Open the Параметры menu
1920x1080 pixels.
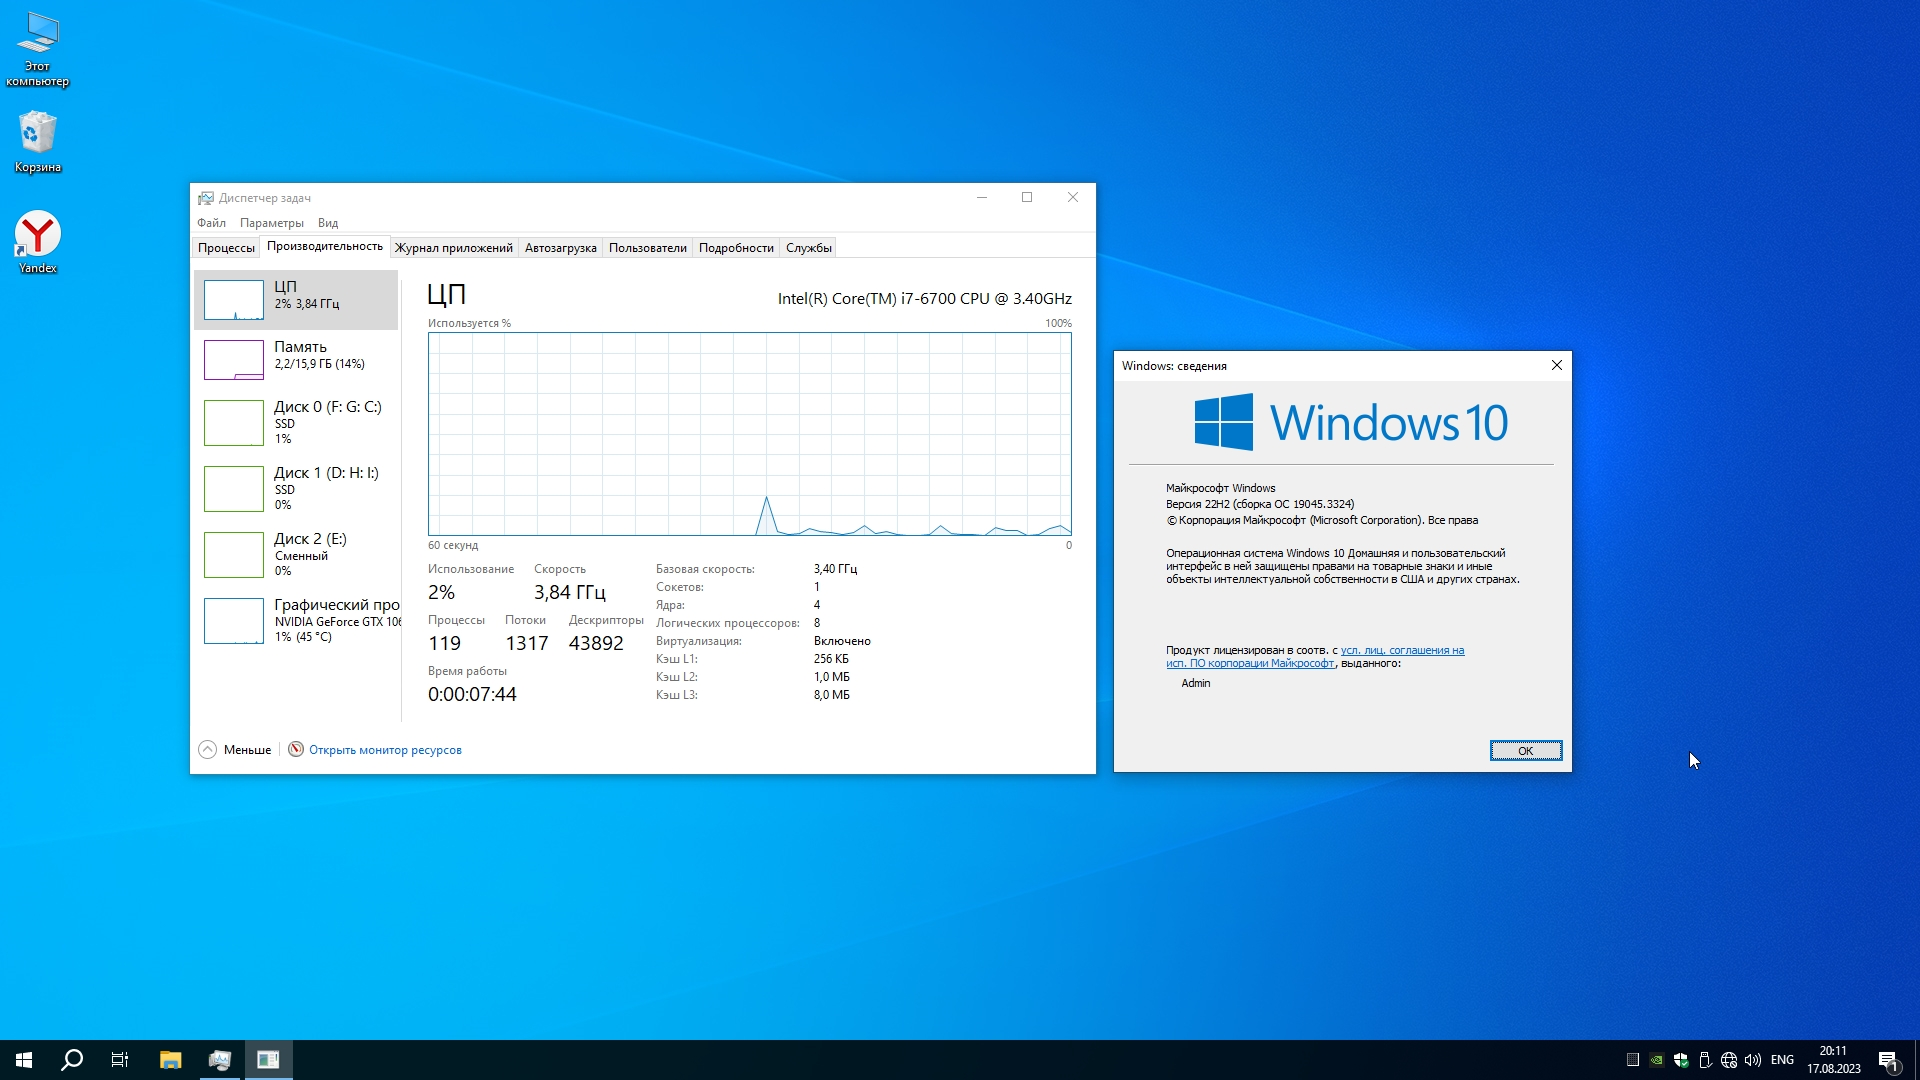tap(272, 223)
